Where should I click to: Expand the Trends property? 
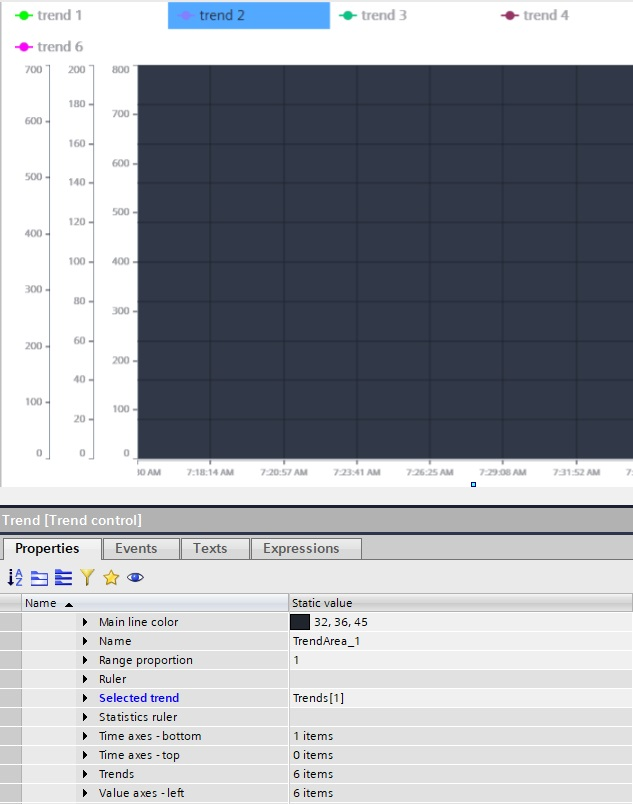click(85, 774)
